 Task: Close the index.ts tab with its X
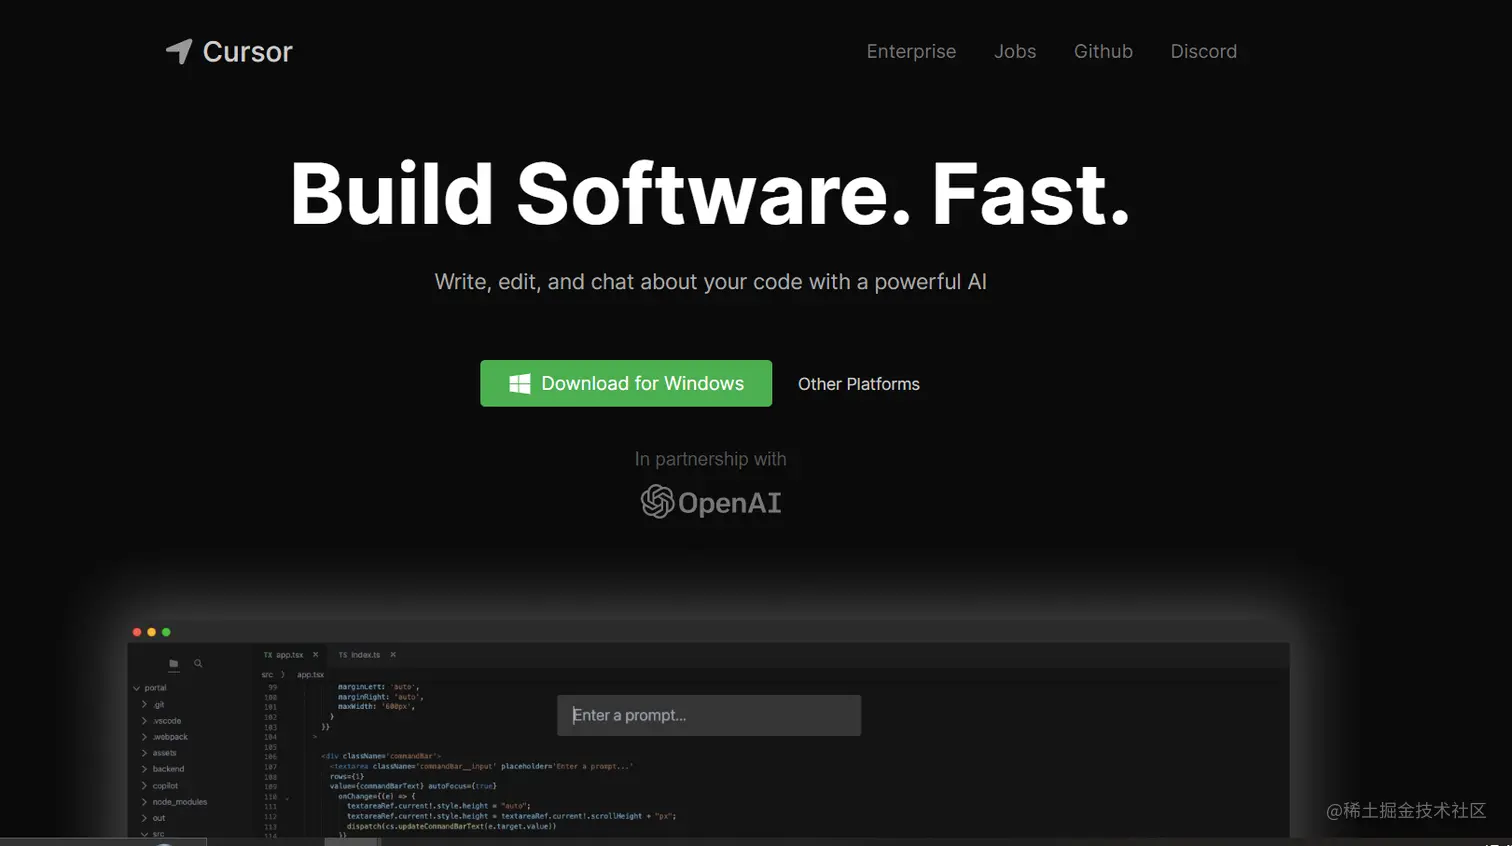[x=393, y=655]
